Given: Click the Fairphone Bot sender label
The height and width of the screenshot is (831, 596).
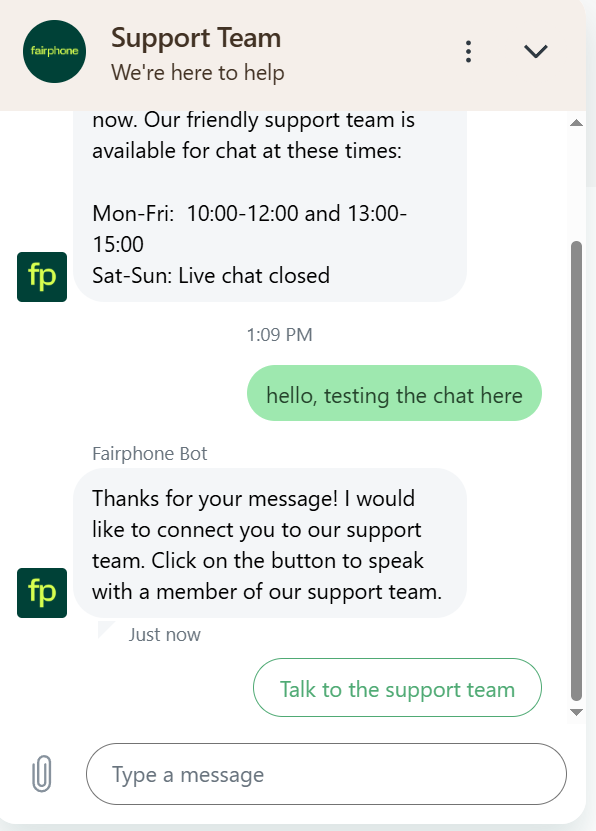Looking at the screenshot, I should pos(149,454).
